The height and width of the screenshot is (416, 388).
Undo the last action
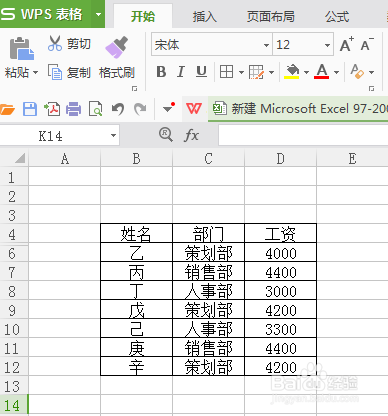coord(118,109)
